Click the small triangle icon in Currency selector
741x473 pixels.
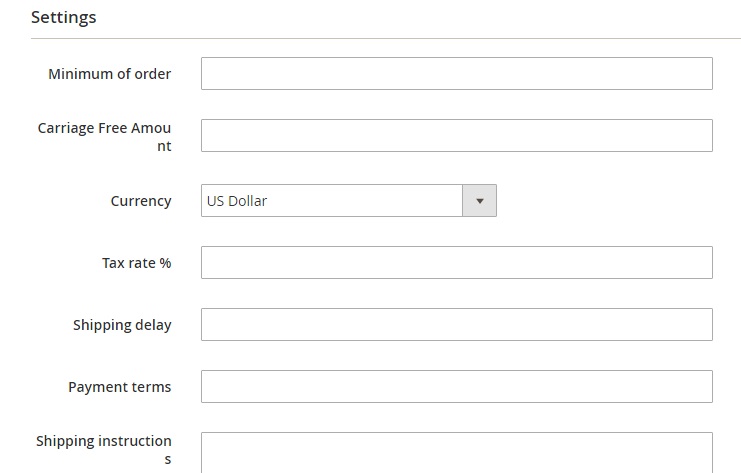[480, 201]
